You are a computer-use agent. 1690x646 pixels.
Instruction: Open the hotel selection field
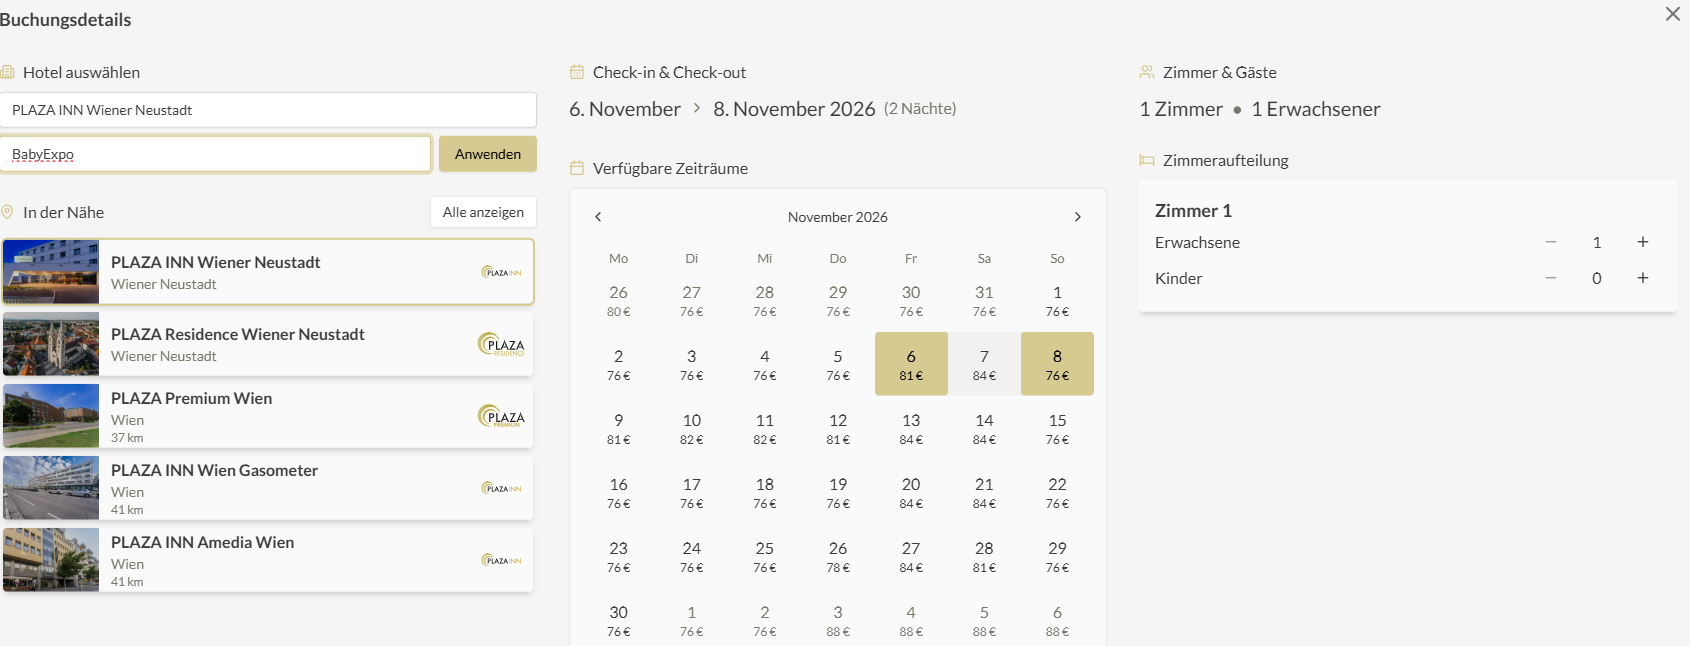point(268,110)
